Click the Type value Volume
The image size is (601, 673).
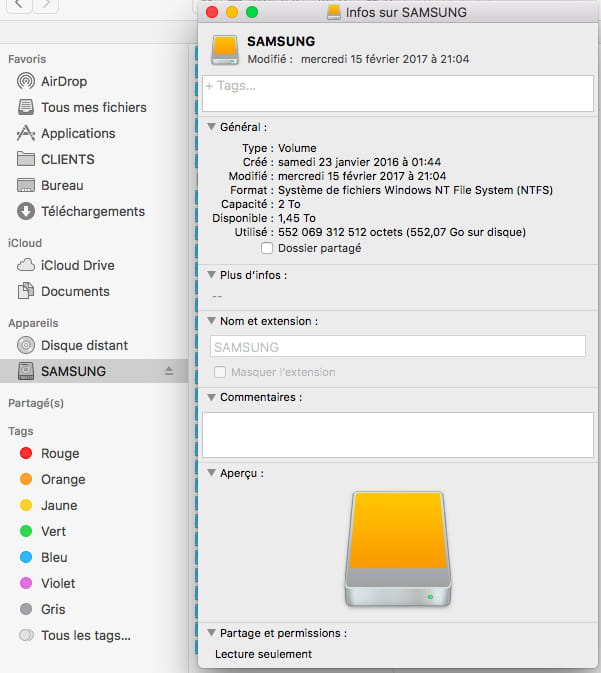coord(297,148)
